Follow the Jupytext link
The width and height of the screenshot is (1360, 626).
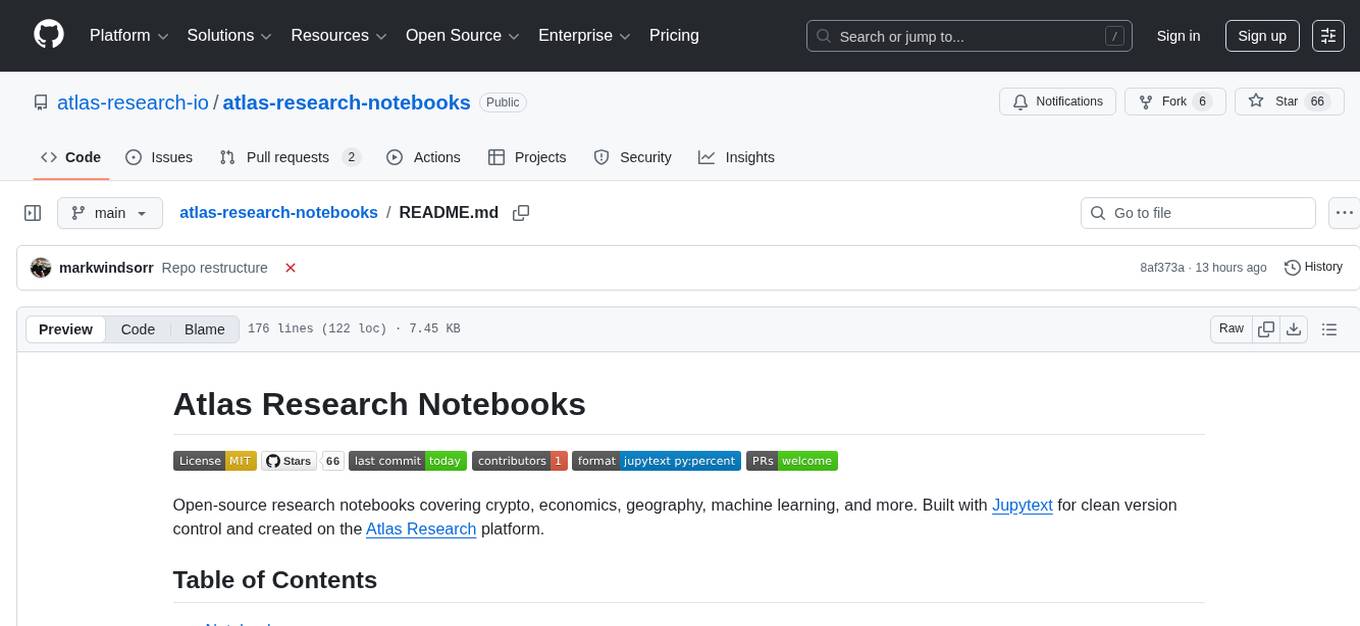1022,505
